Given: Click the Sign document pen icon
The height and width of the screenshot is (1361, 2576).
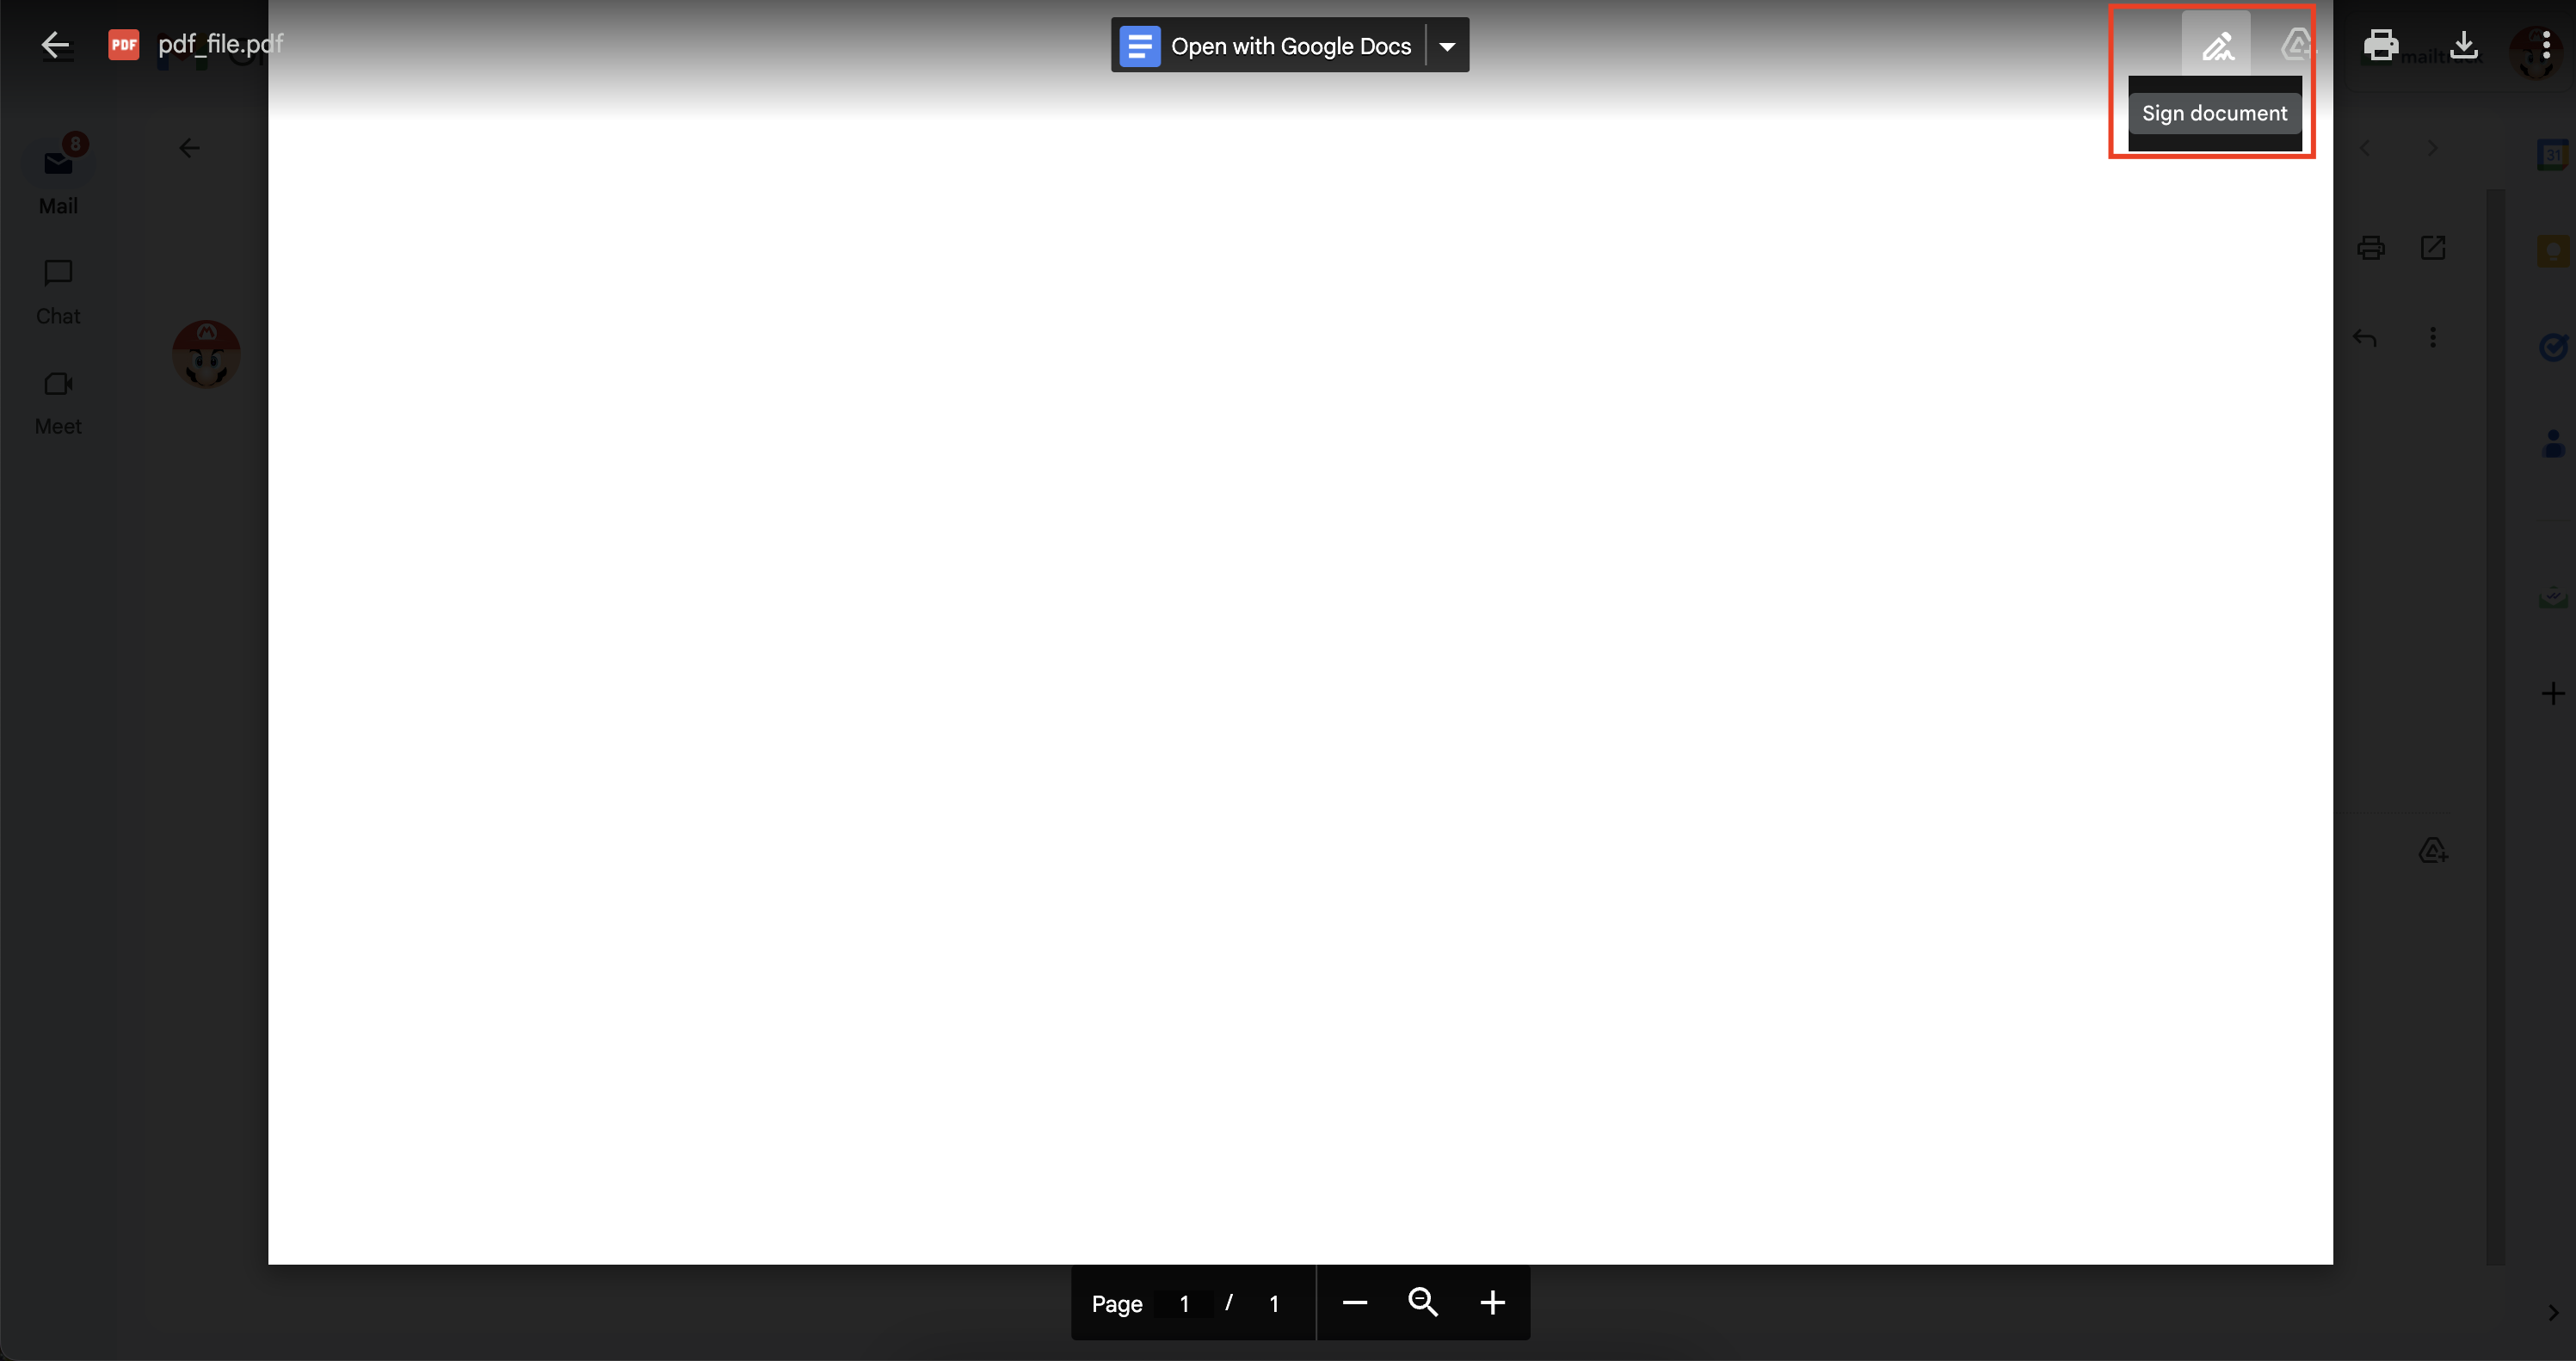Looking at the screenshot, I should (x=2216, y=45).
